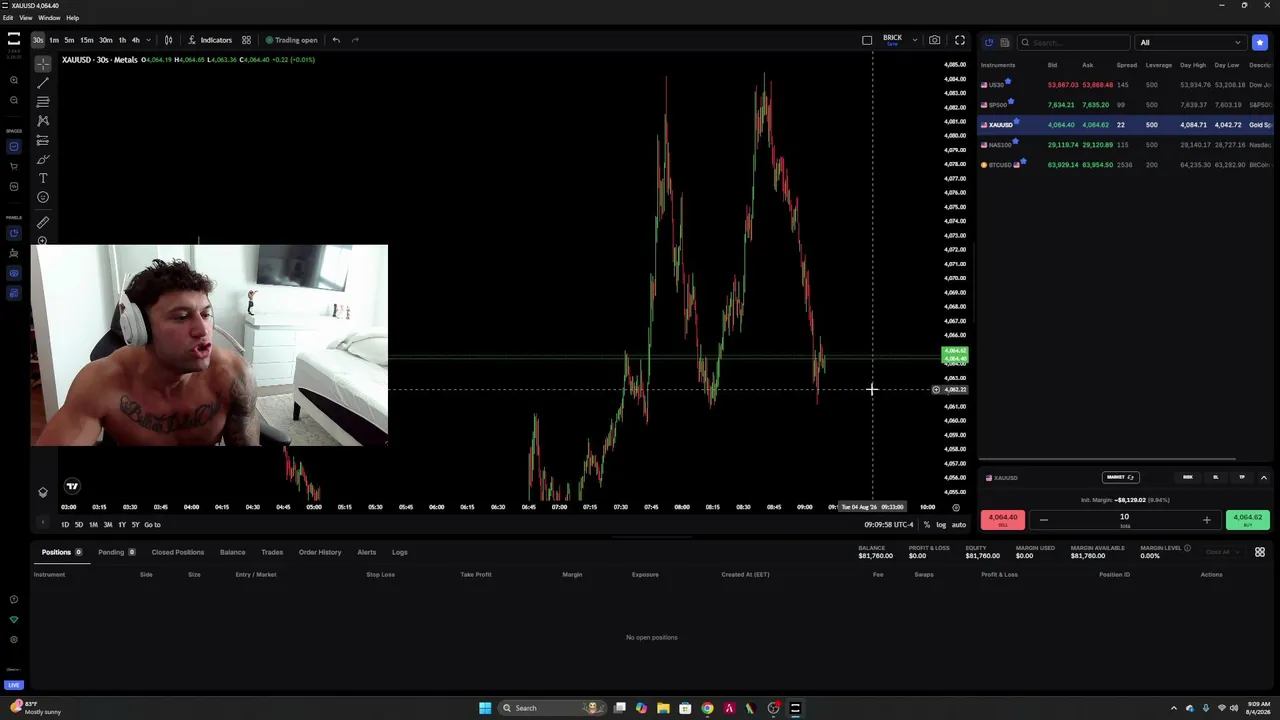This screenshot has height=720, width=1280.
Task: Set chart range to 1Y
Action: pyautogui.click(x=122, y=525)
